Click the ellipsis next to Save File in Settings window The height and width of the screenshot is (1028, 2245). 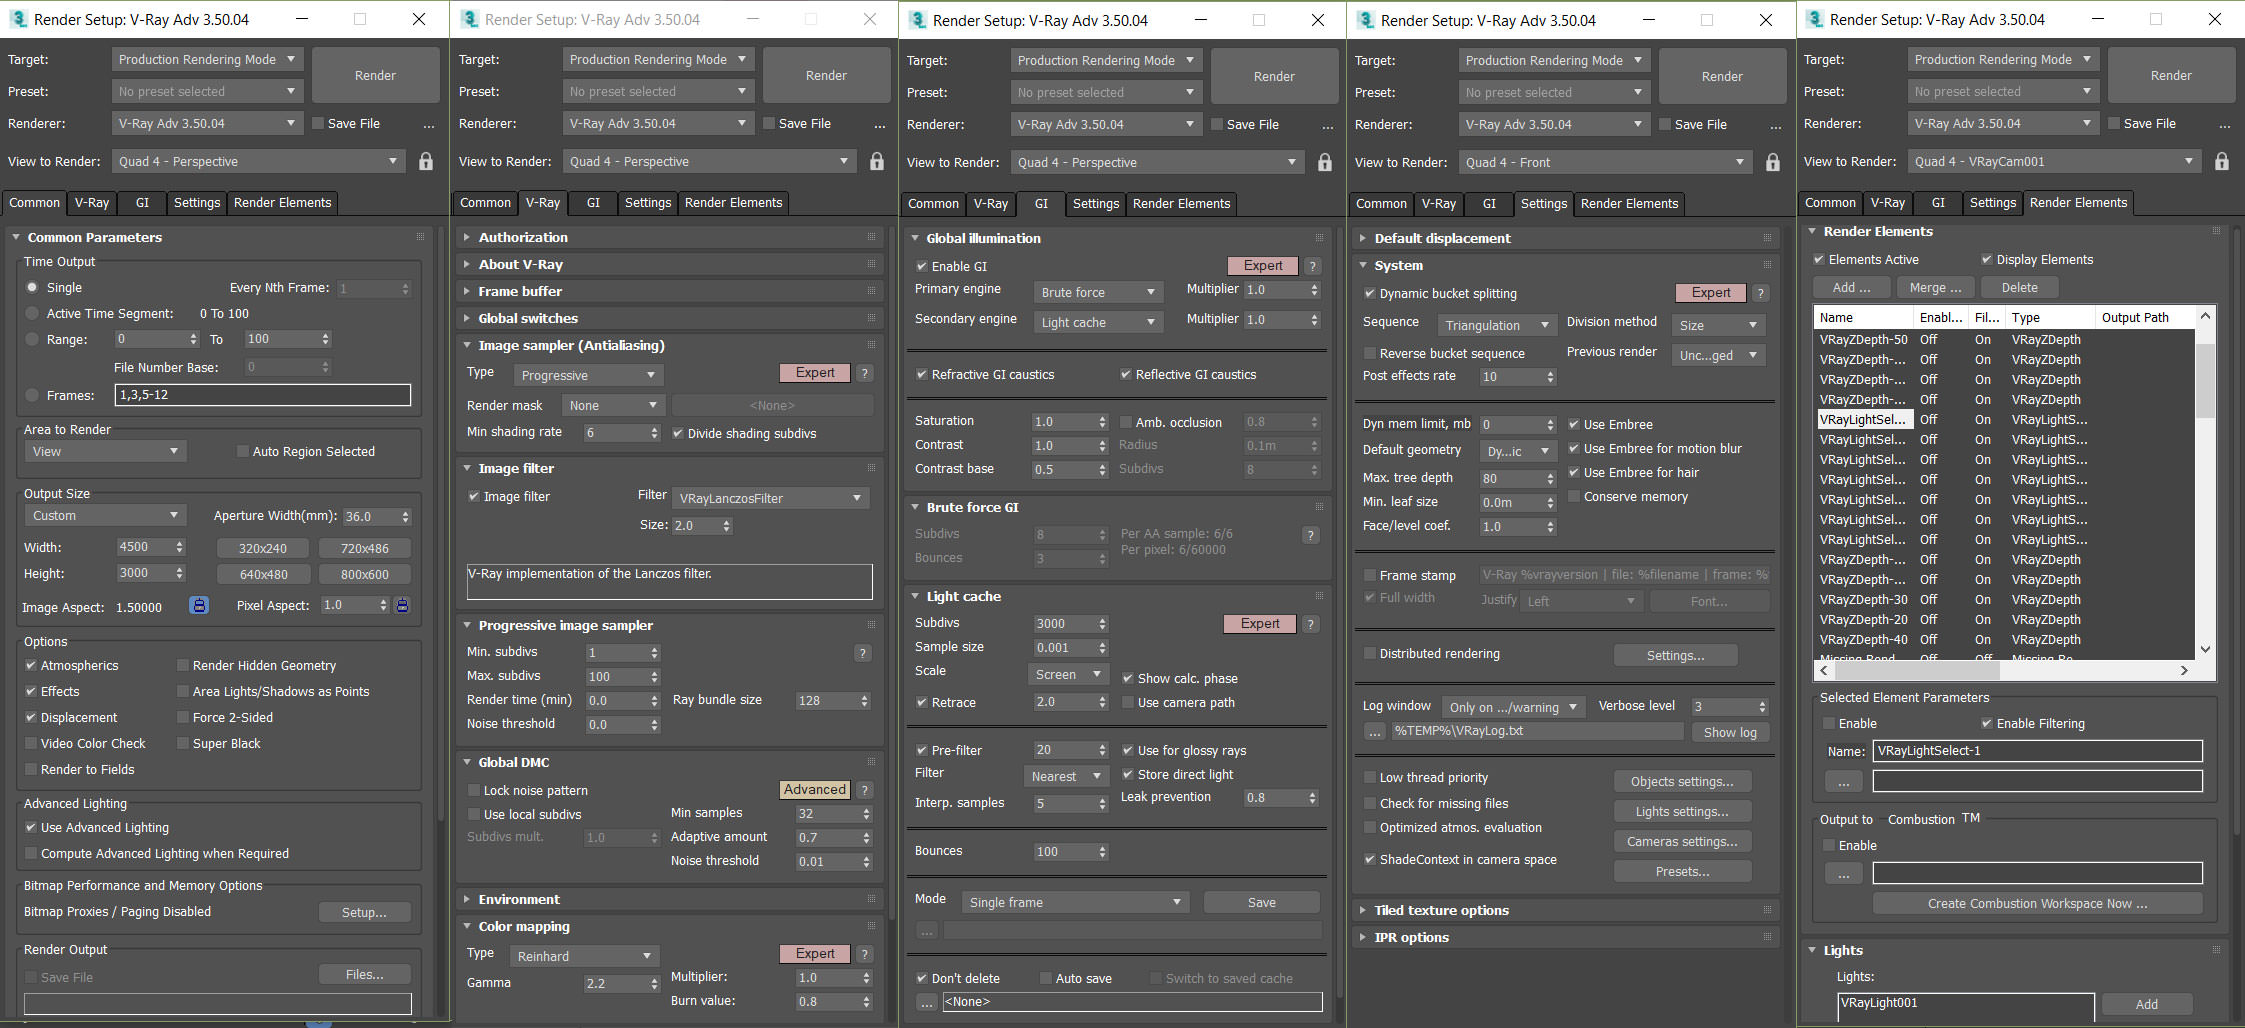tap(1776, 126)
